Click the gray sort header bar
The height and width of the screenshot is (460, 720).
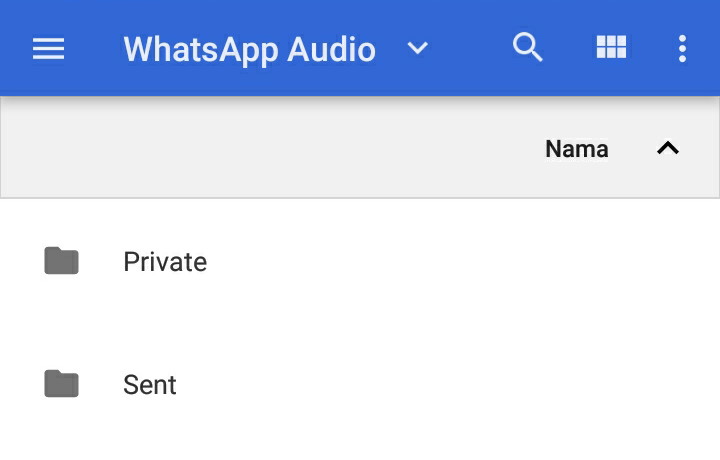click(x=250, y=148)
